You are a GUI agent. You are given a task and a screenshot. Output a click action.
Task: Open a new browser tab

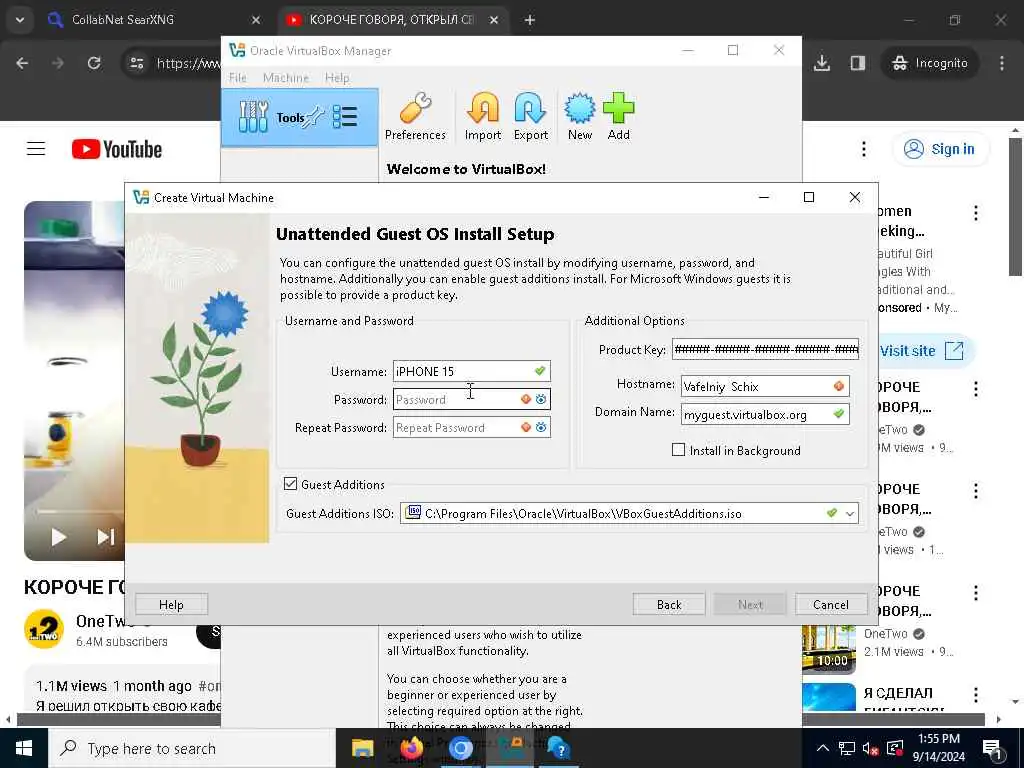[530, 20]
